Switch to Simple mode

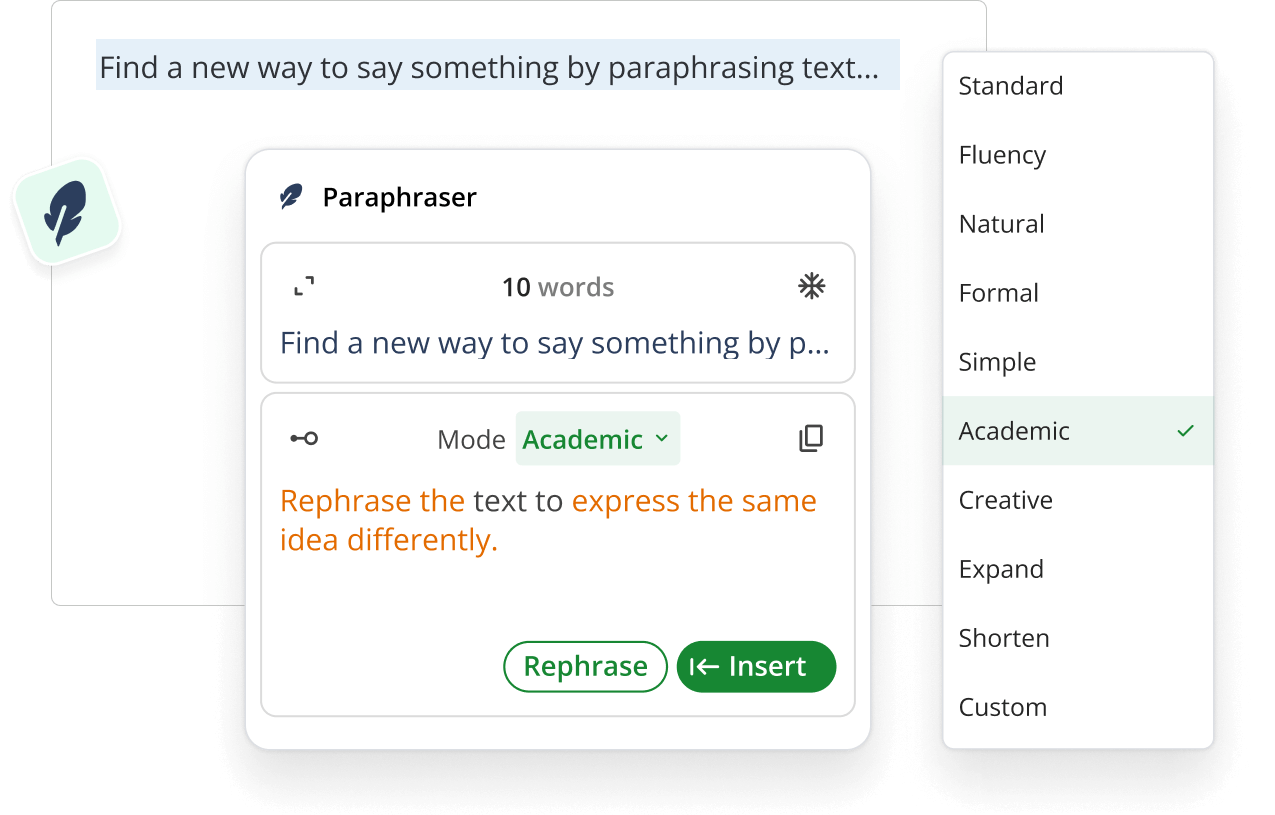coord(997,362)
